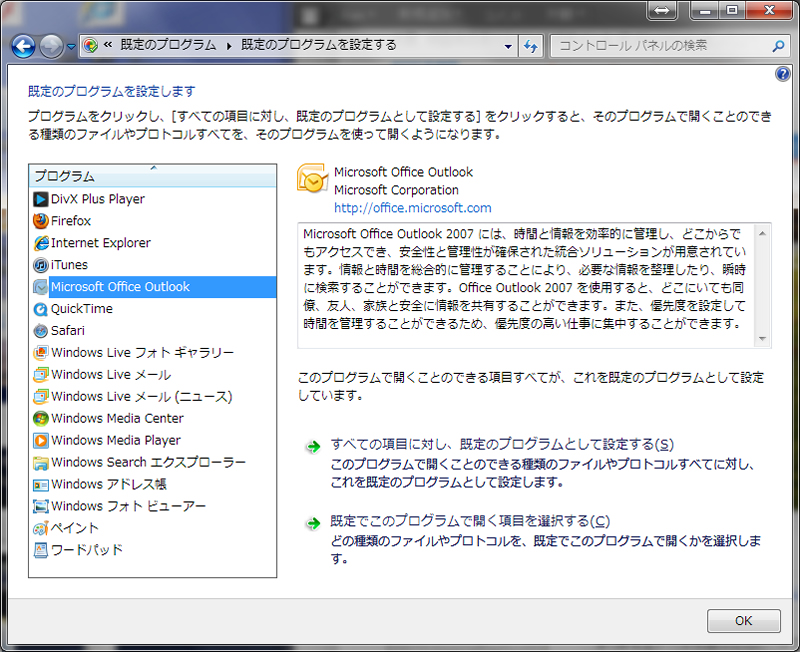
Task: Click the search magnifier icon
Action: click(778, 46)
